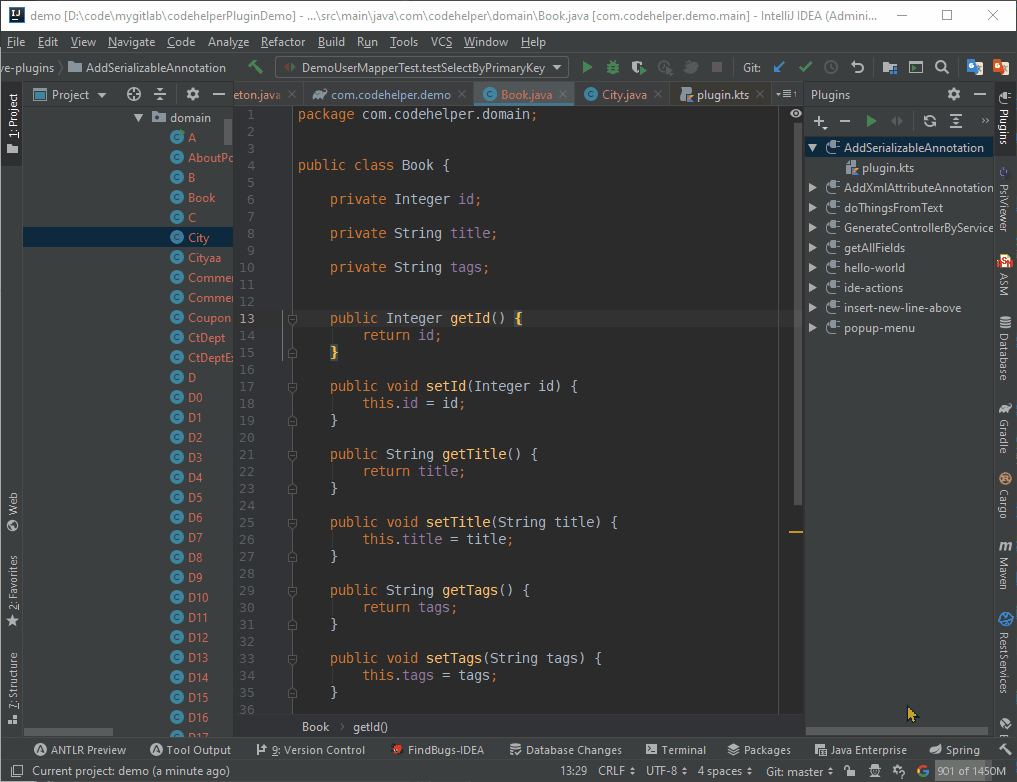Toggle tool window bars icon at bottom-left
Image resolution: width=1017 pixels, height=782 pixels.
(x=17, y=771)
